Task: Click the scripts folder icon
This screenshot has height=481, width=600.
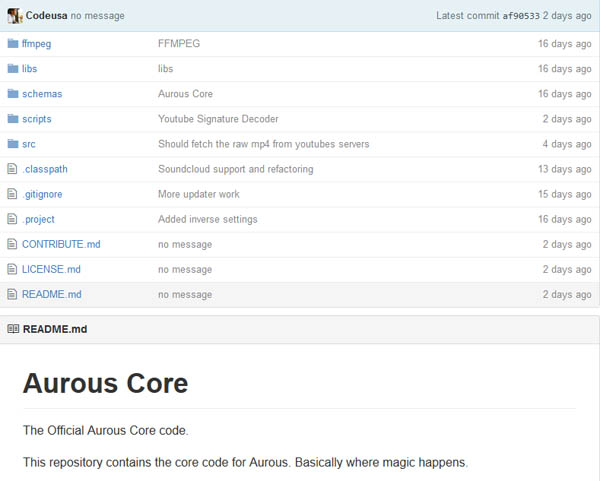Action: click(13, 119)
